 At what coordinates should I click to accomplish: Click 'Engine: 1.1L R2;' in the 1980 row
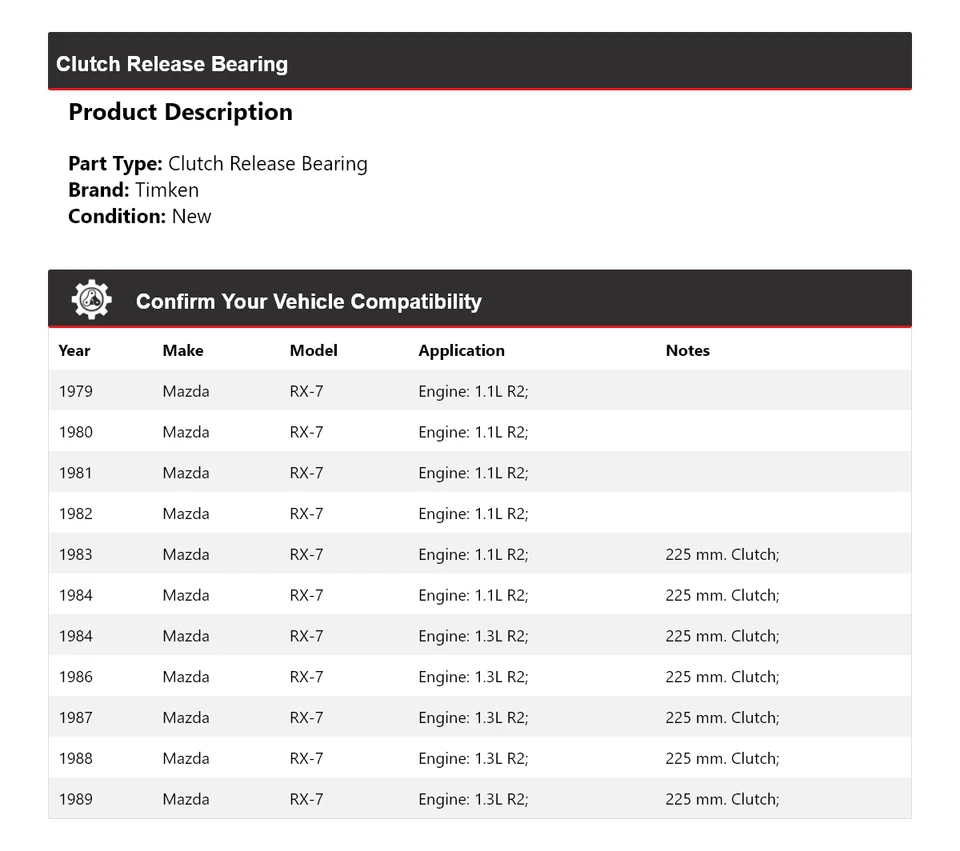(x=473, y=433)
